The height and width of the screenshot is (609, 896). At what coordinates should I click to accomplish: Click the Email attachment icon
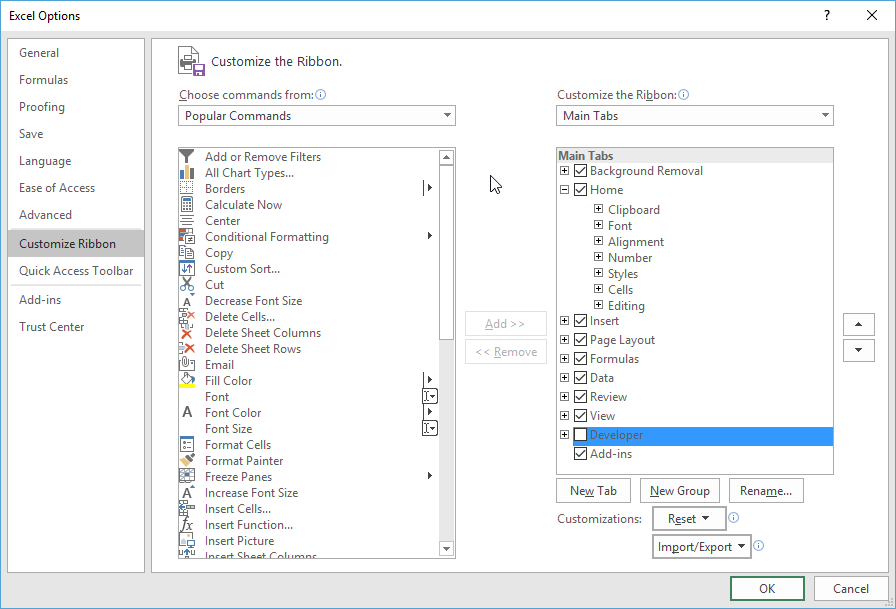(186, 364)
